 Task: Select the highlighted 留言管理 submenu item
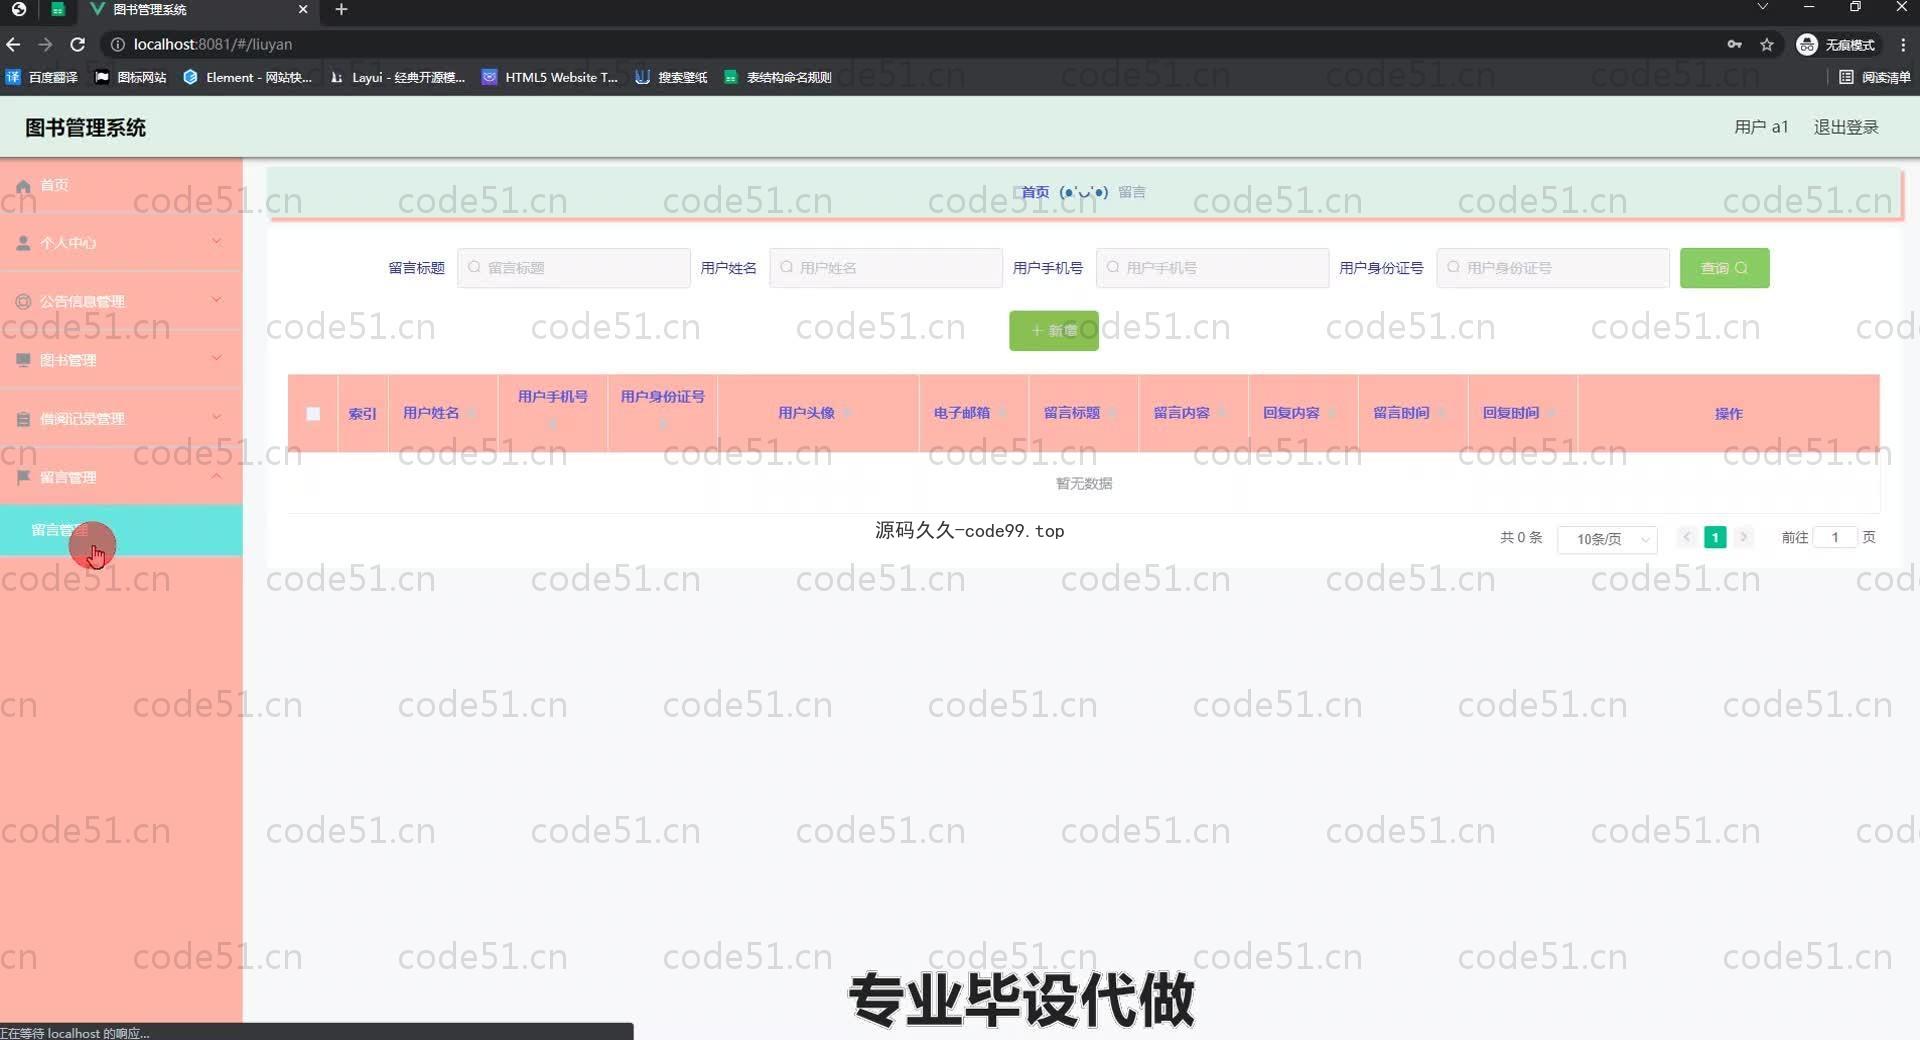(x=121, y=530)
